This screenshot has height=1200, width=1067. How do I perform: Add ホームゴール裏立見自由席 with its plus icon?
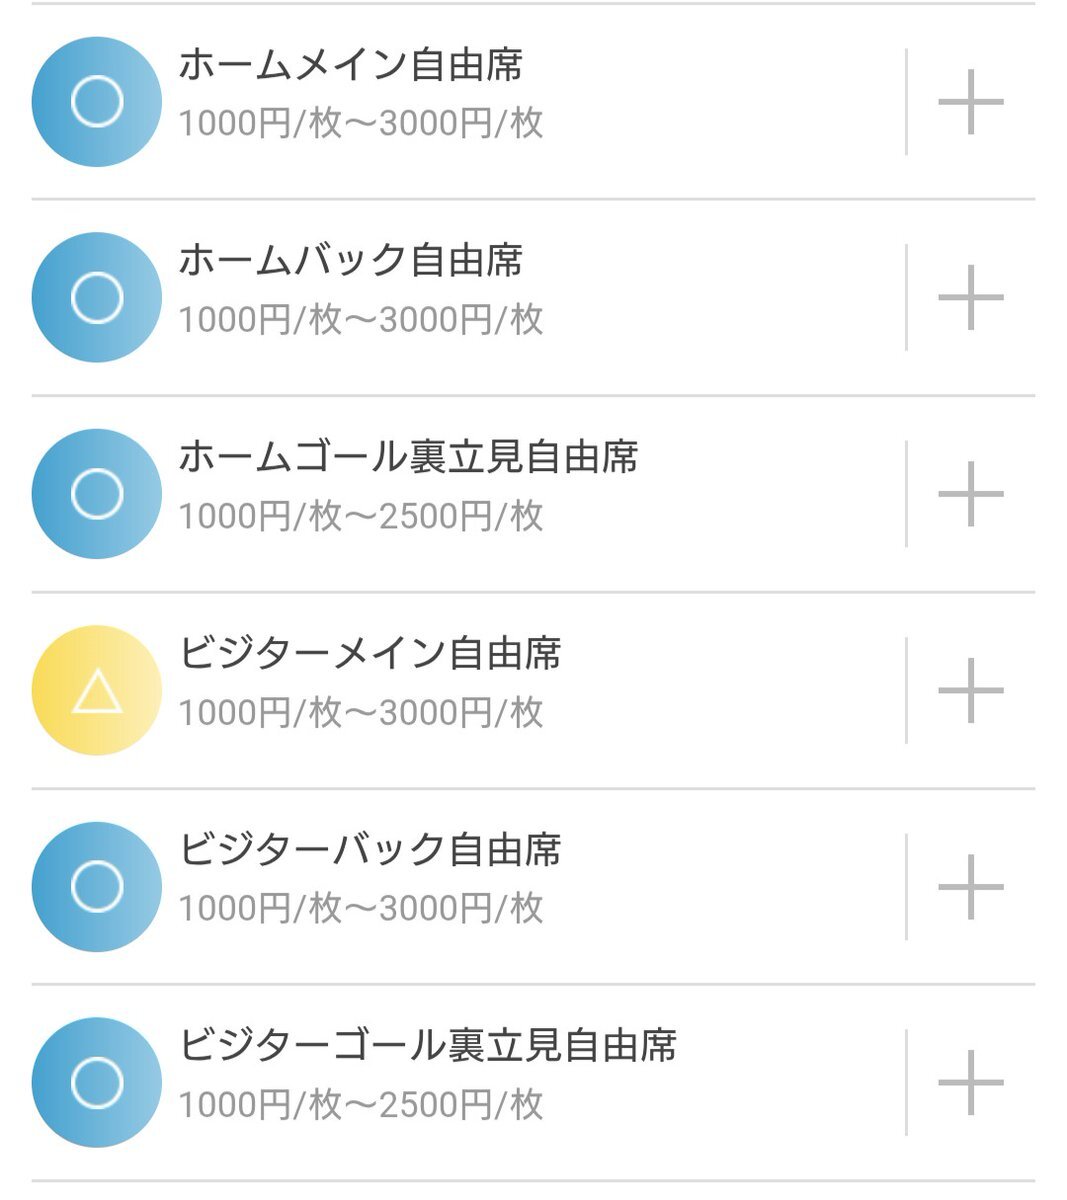point(970,493)
